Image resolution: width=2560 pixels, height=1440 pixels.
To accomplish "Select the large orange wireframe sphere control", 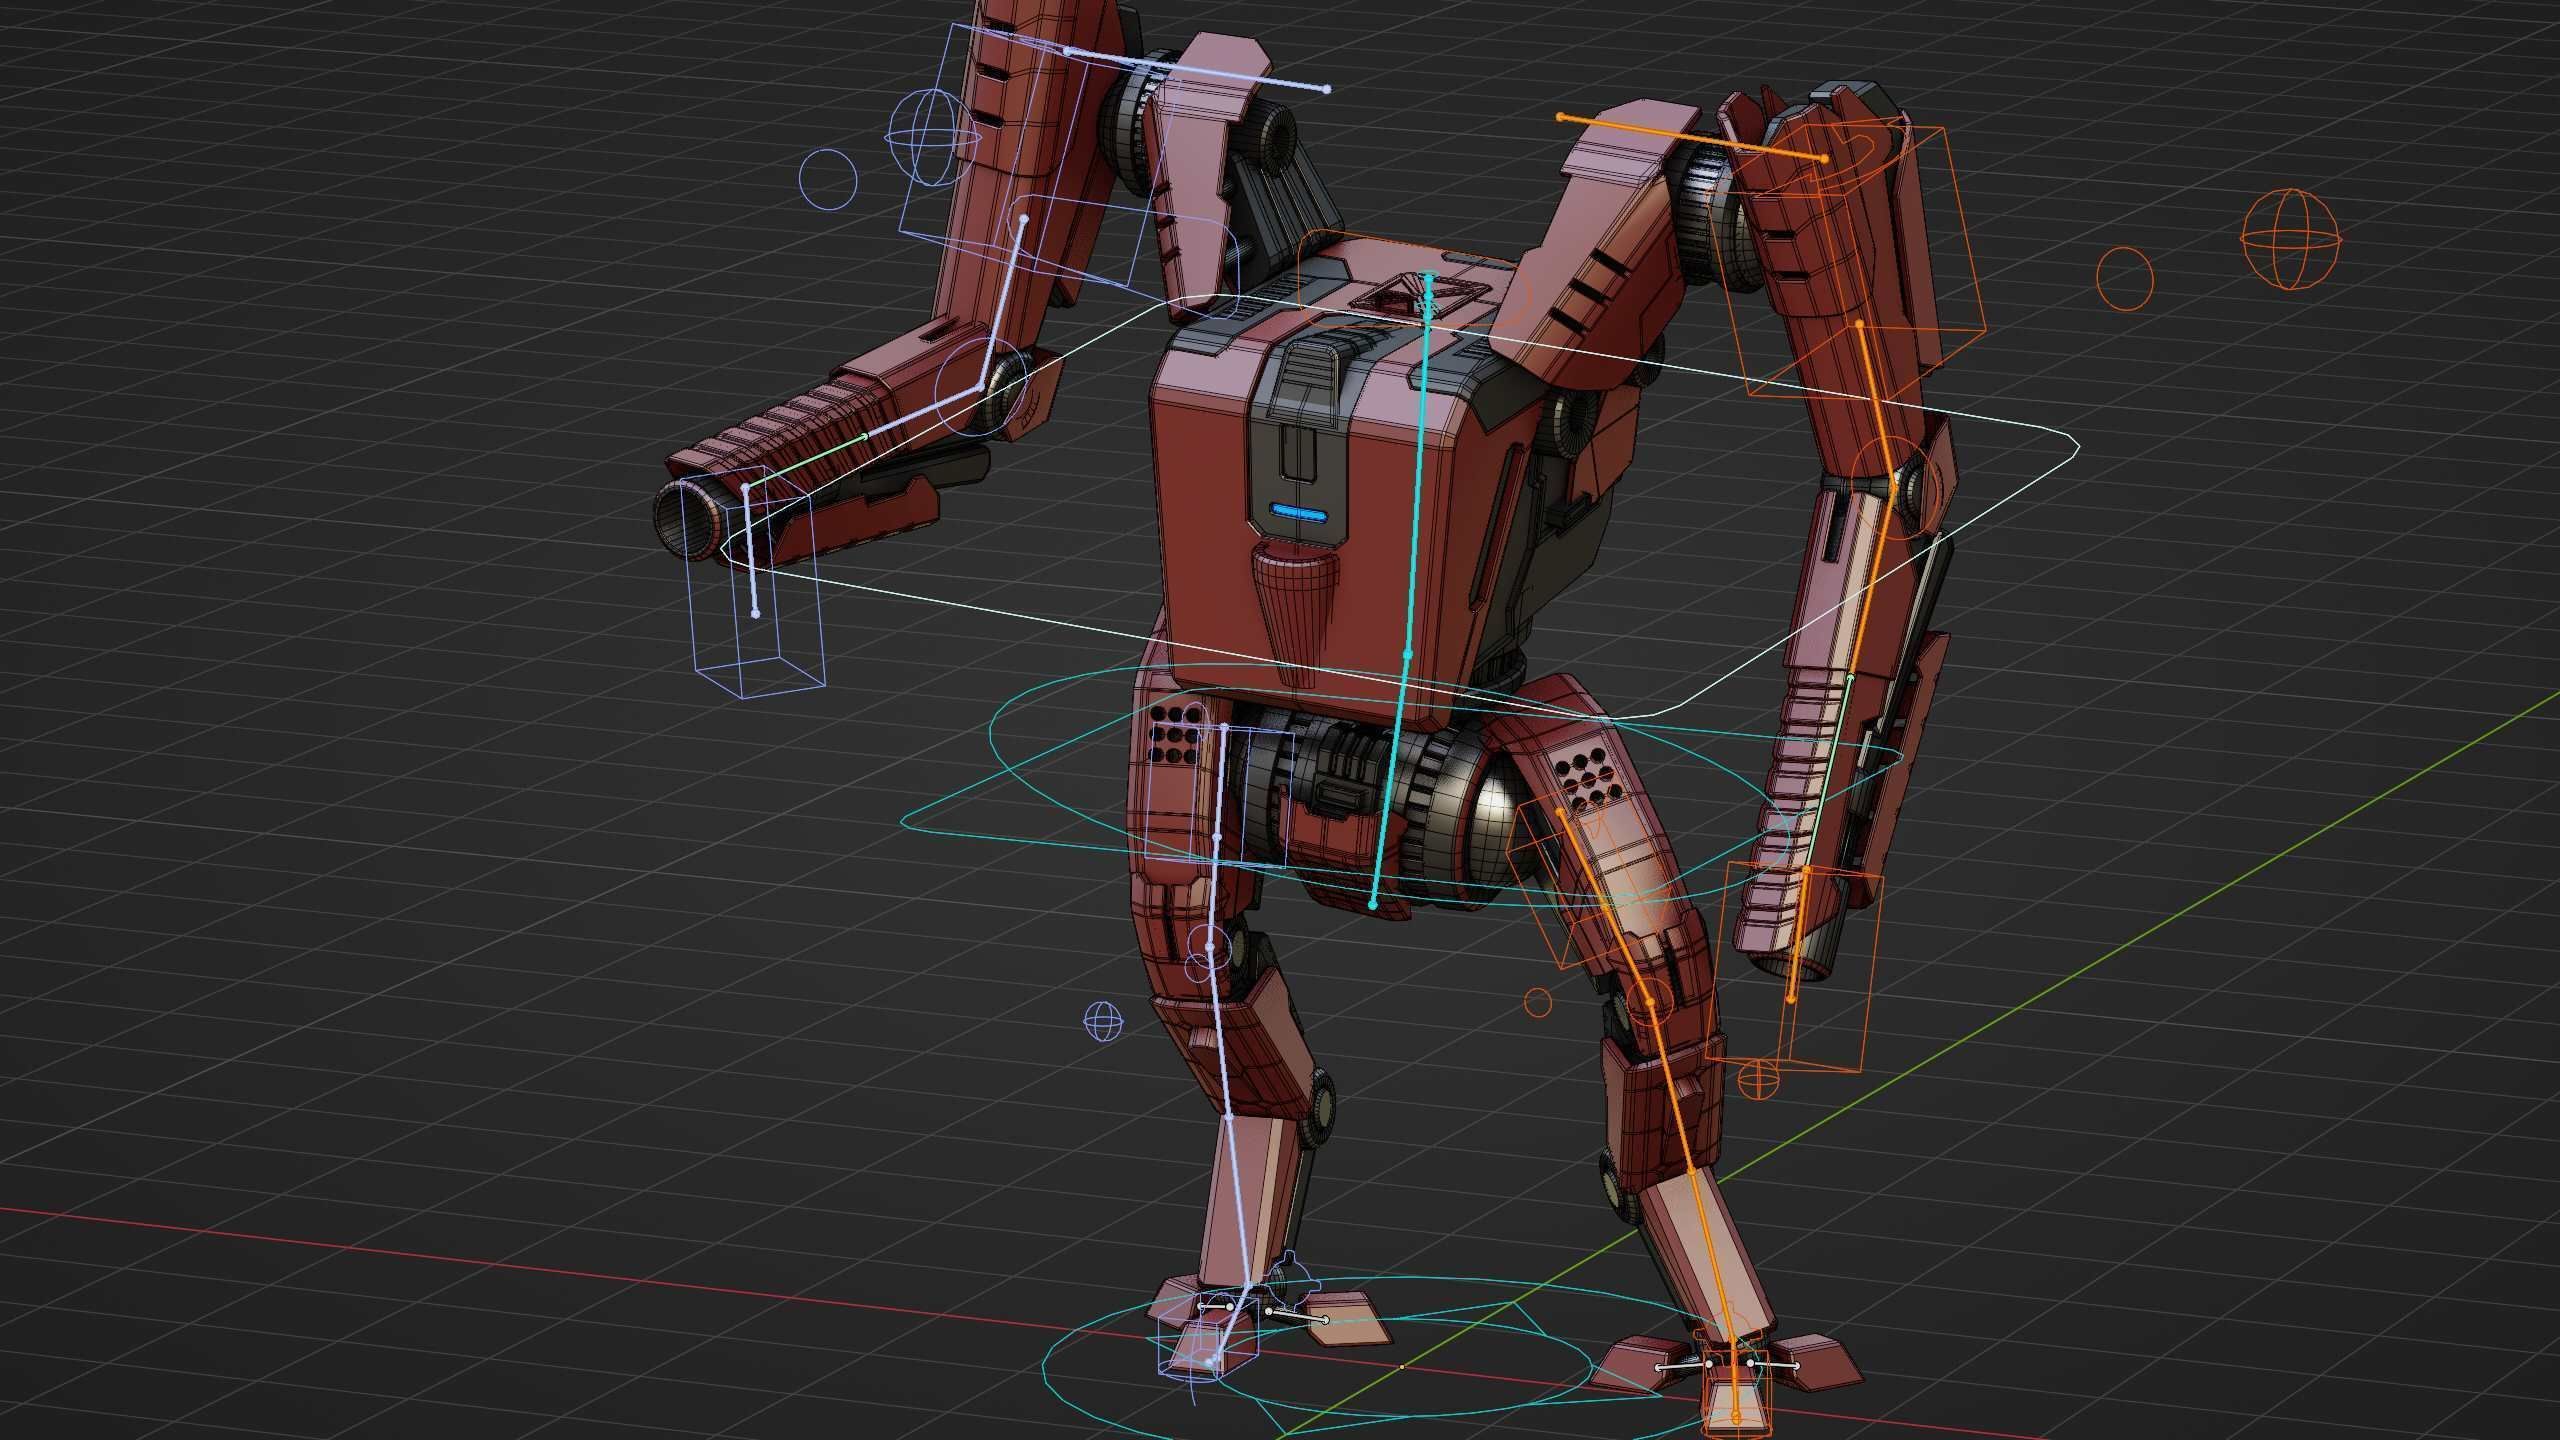I will click(x=2291, y=239).
